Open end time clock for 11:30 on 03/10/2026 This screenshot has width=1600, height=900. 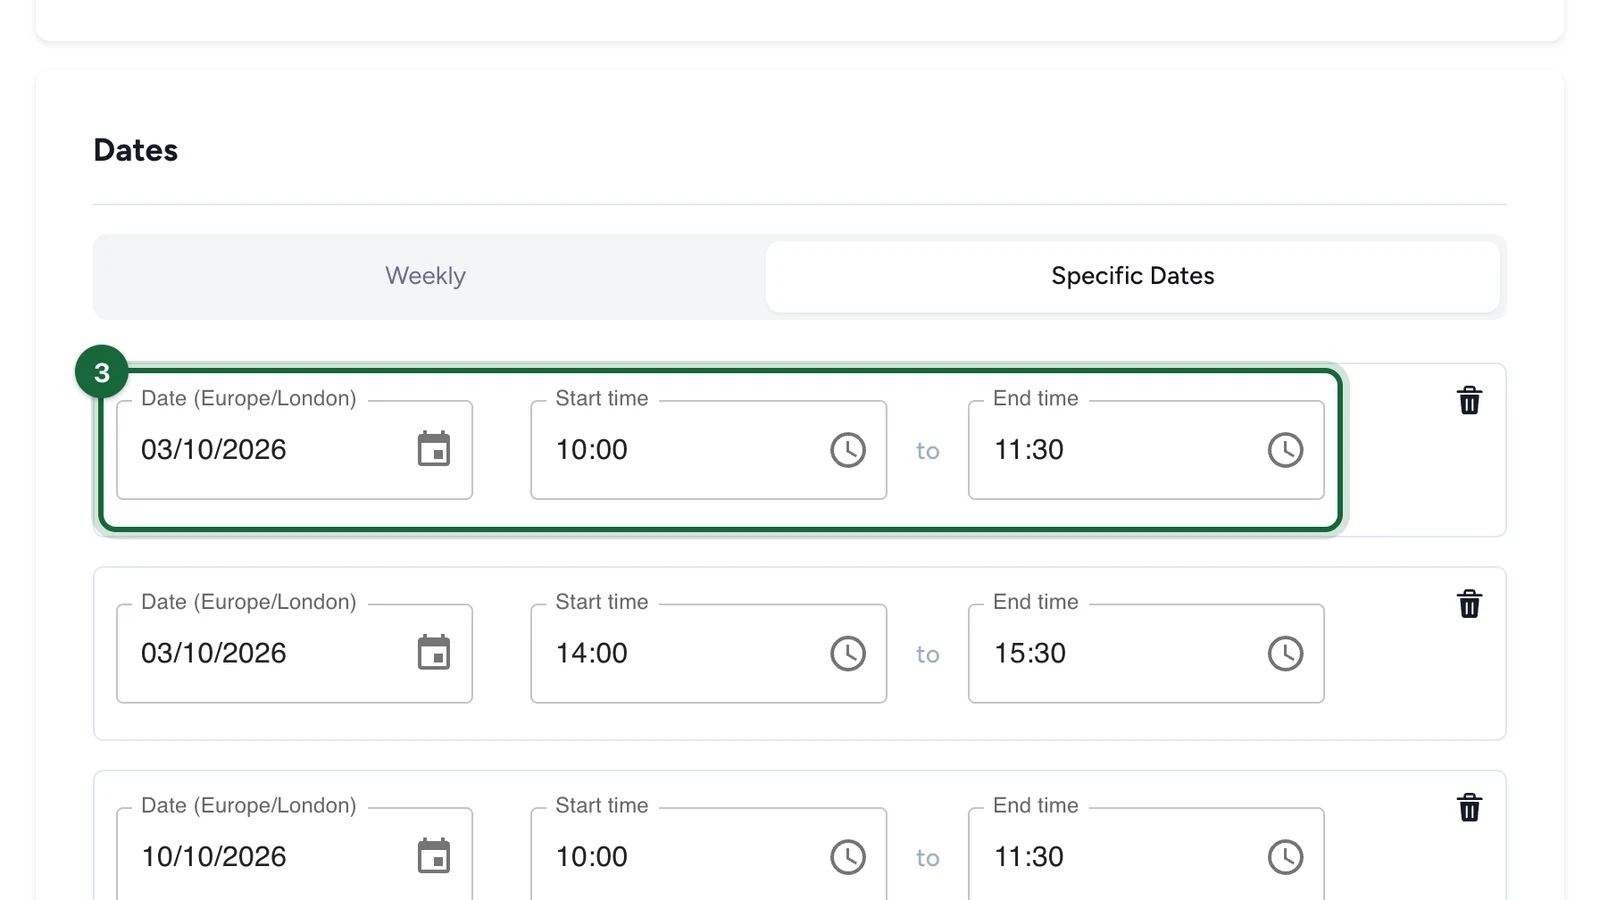point(1285,450)
